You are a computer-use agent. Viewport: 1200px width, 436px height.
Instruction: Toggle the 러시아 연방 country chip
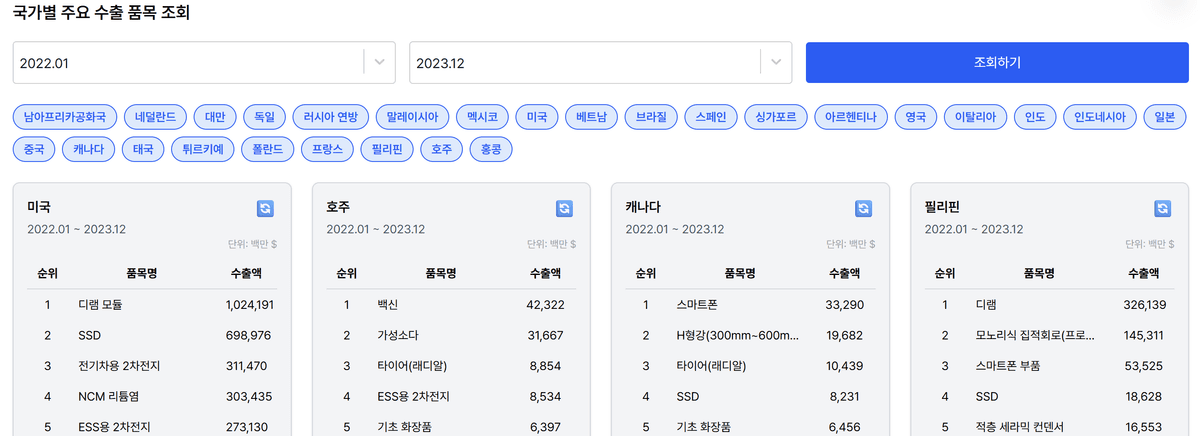tap(331, 117)
